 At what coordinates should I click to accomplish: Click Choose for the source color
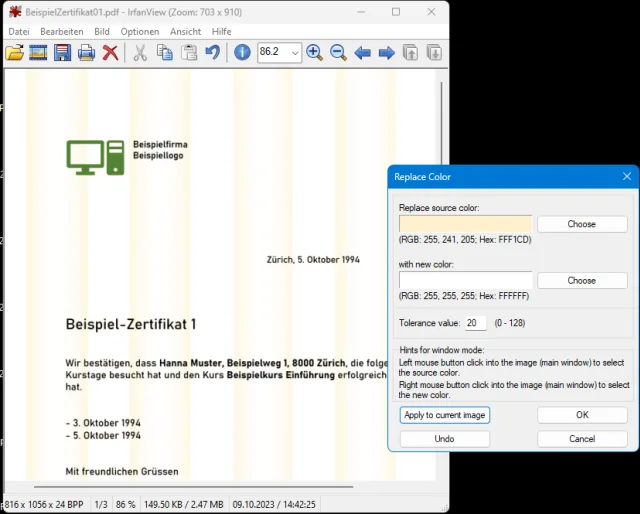(582, 224)
